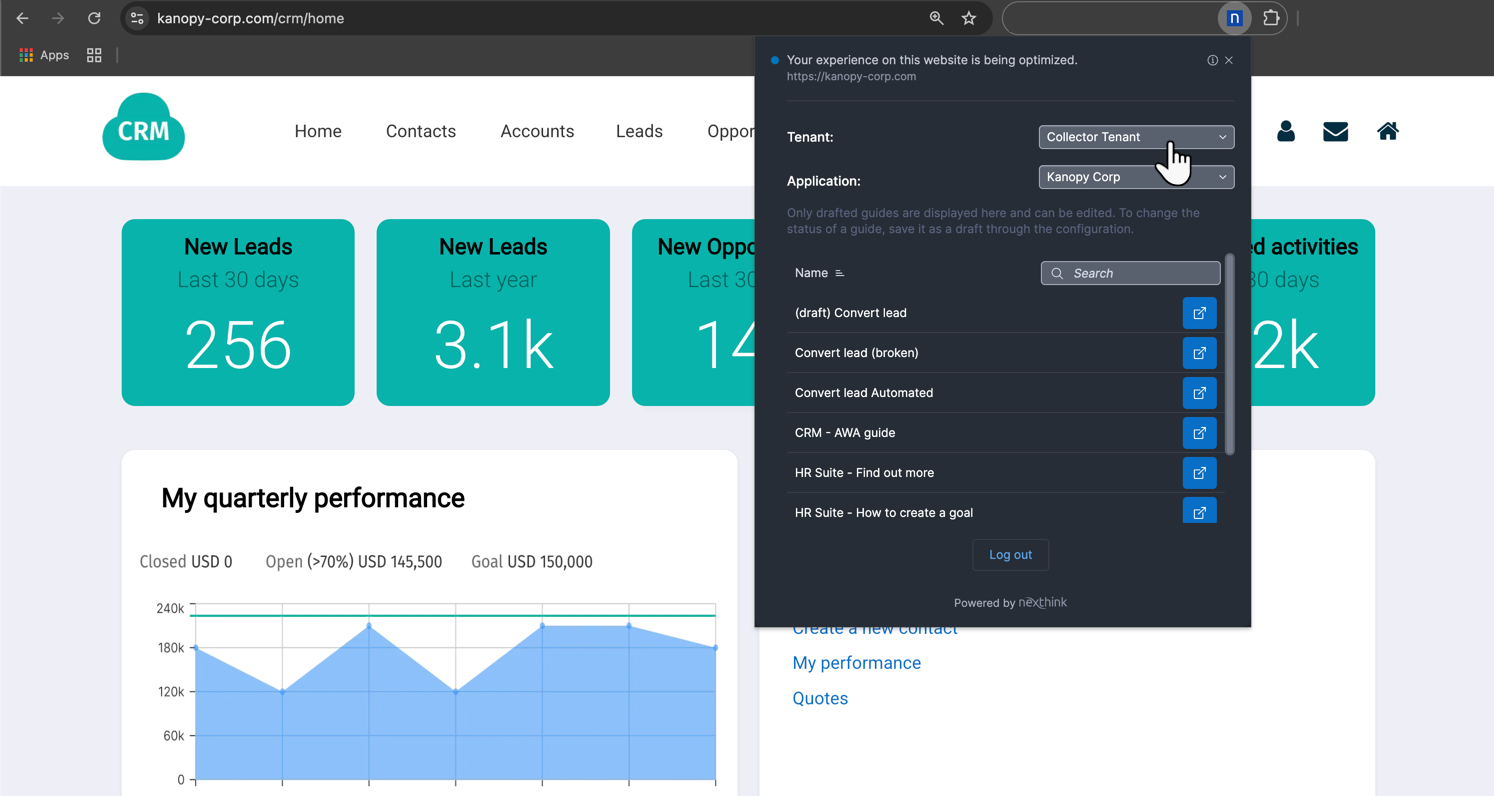Screen dimensions: 1494x796
Task: Open the browser extensions puzzle icon
Action: point(1271,18)
